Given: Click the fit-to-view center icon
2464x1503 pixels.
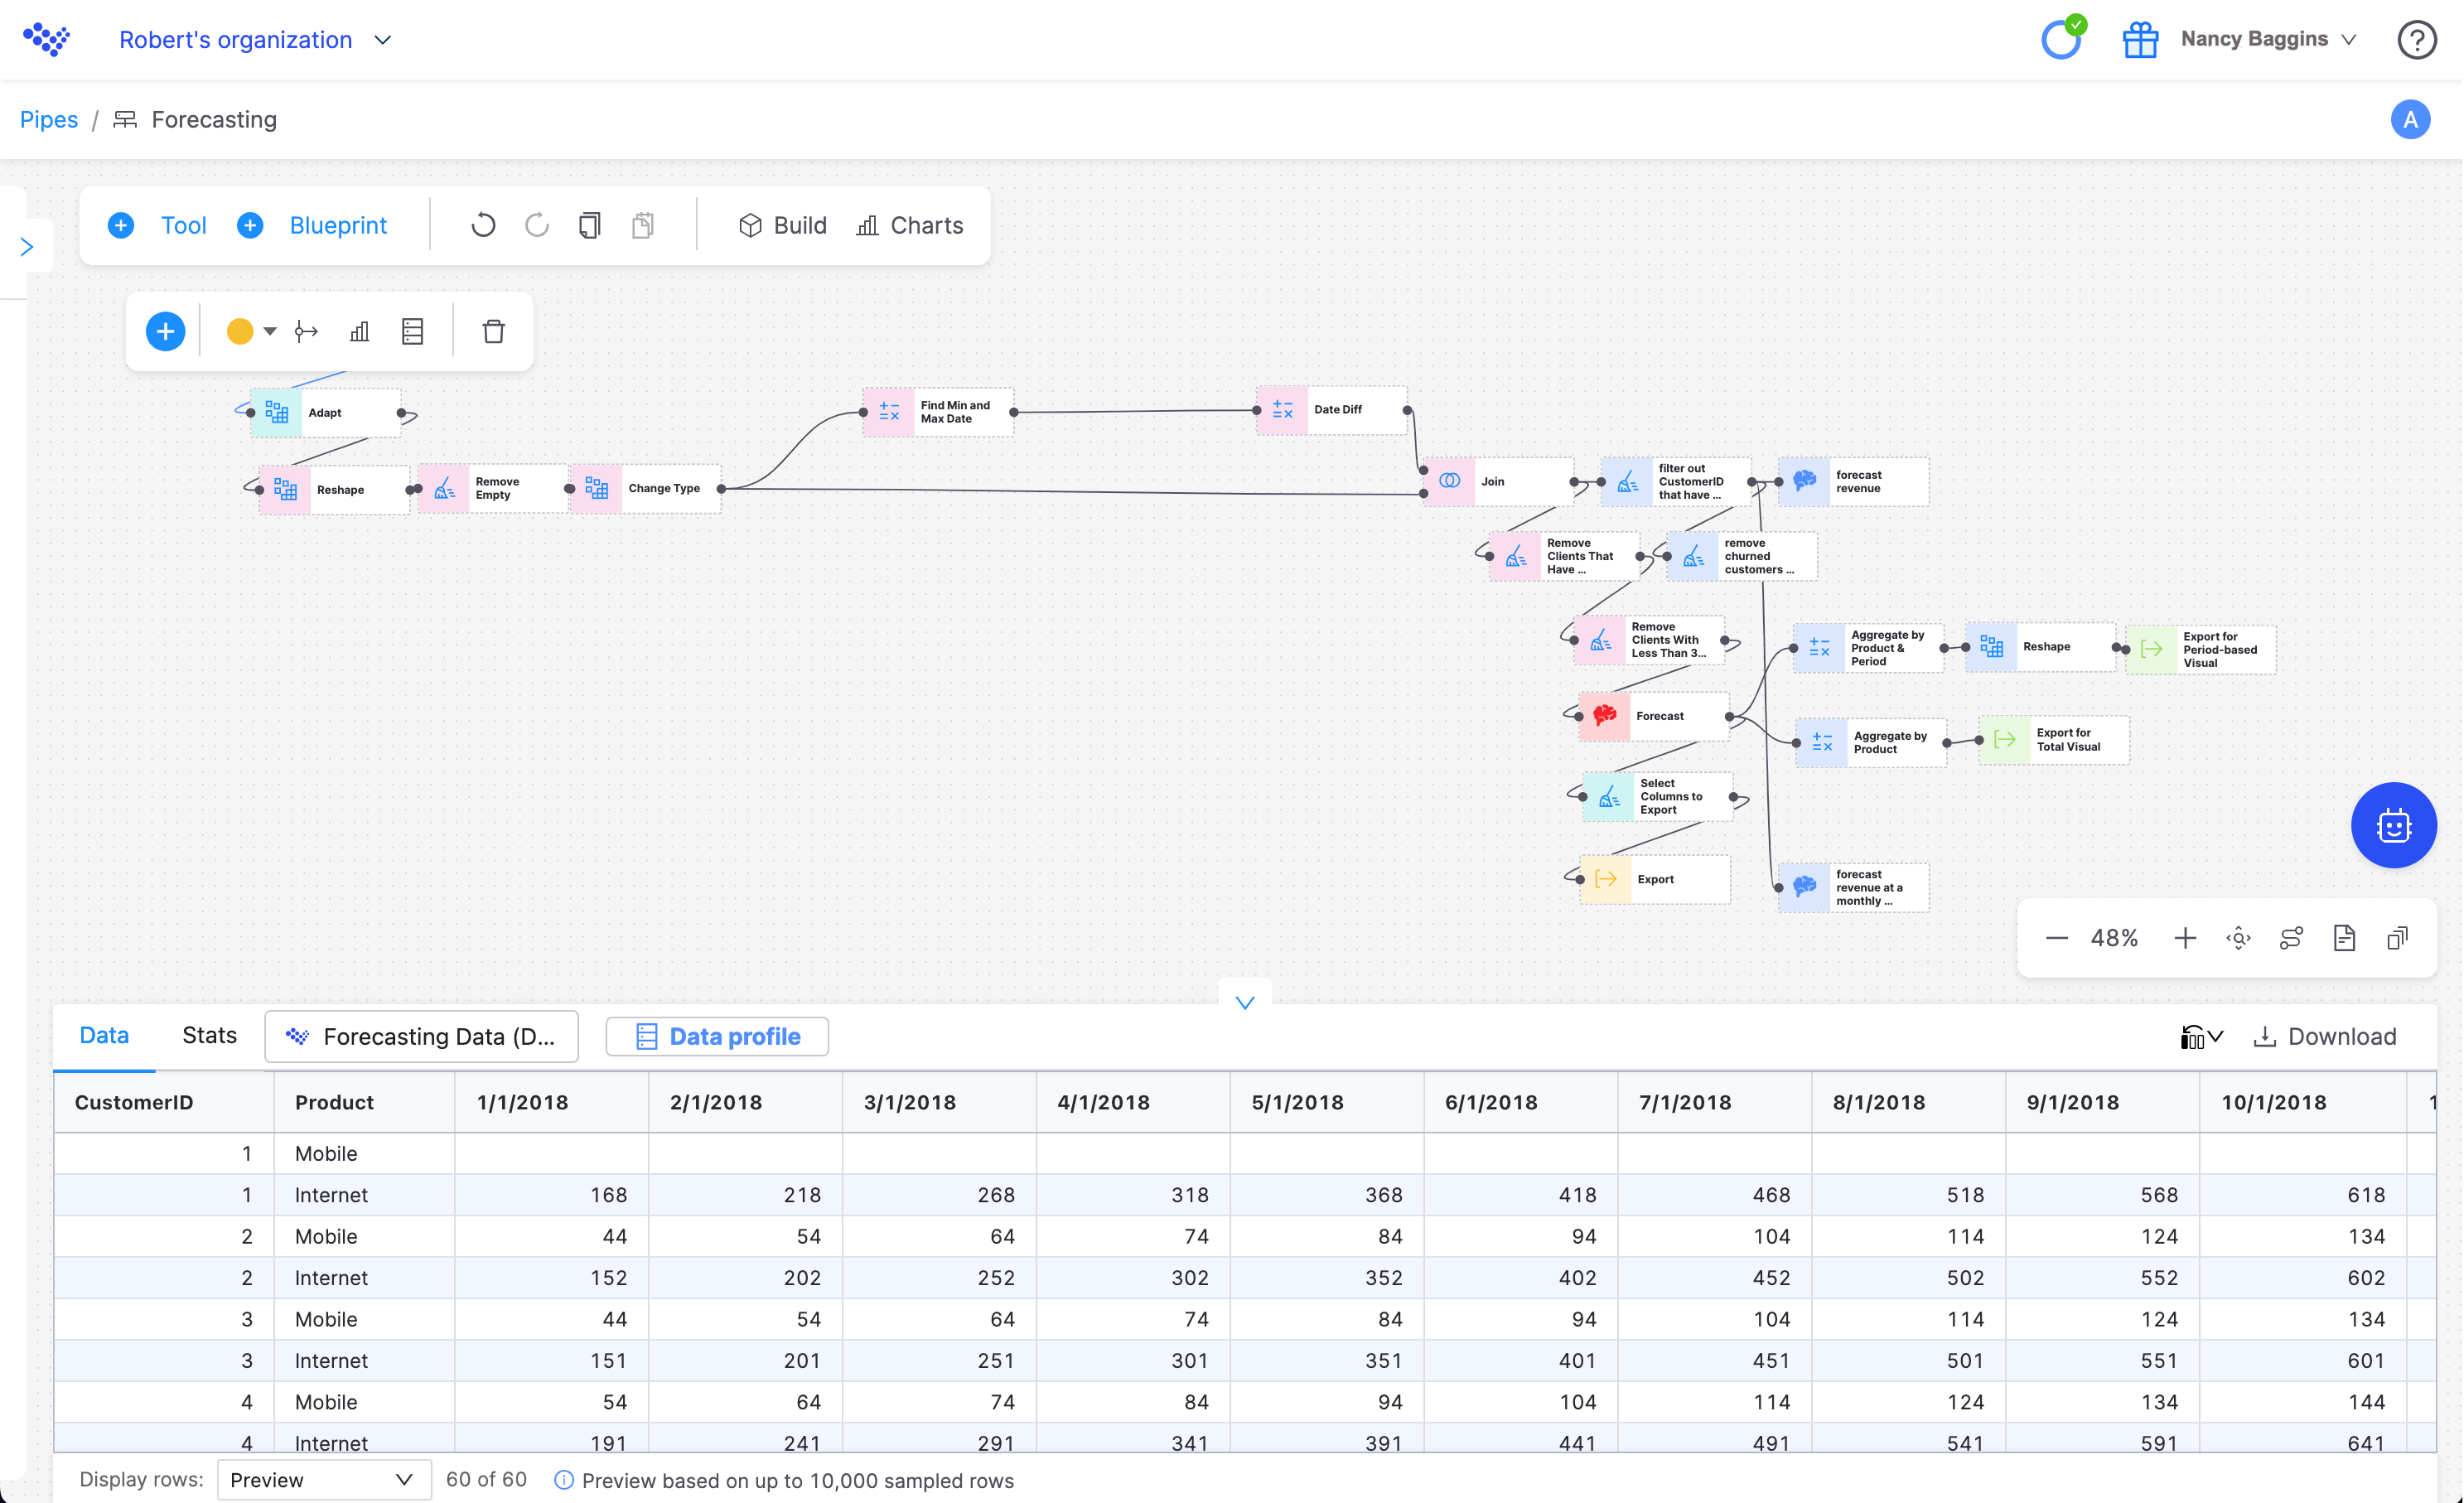Looking at the screenshot, I should pos(2238,938).
